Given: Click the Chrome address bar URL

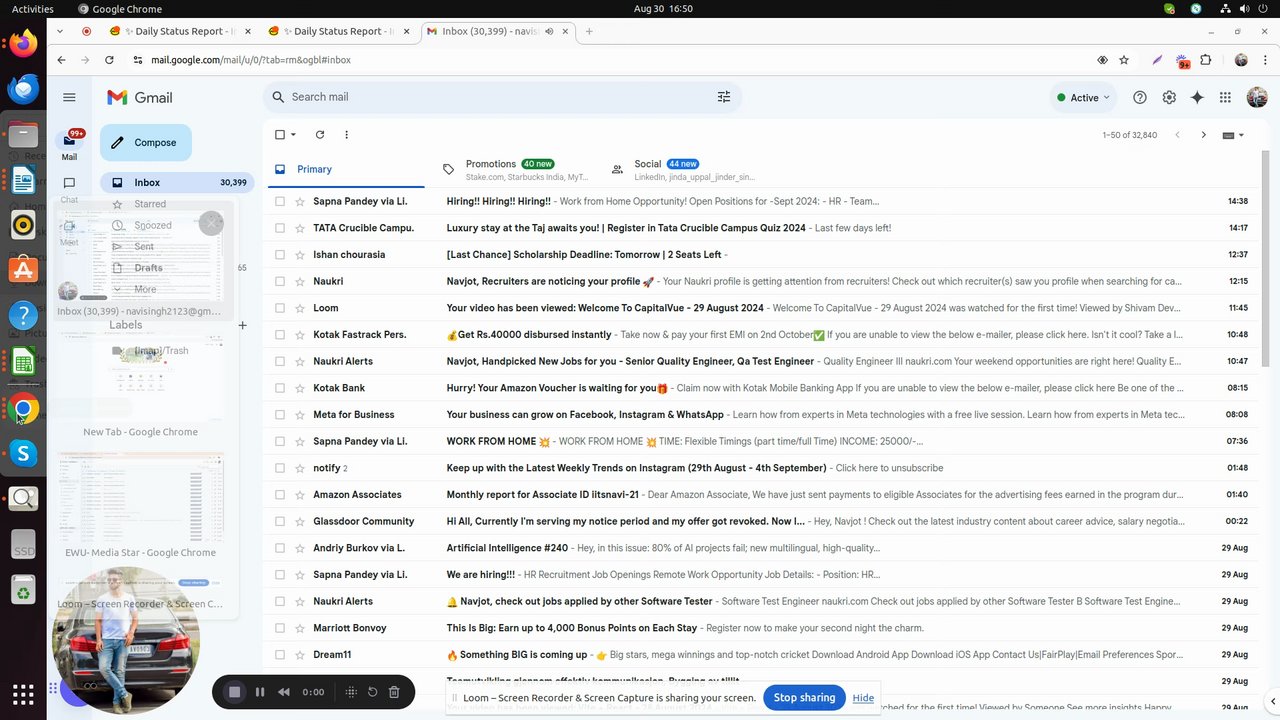Looking at the screenshot, I should coord(251,60).
